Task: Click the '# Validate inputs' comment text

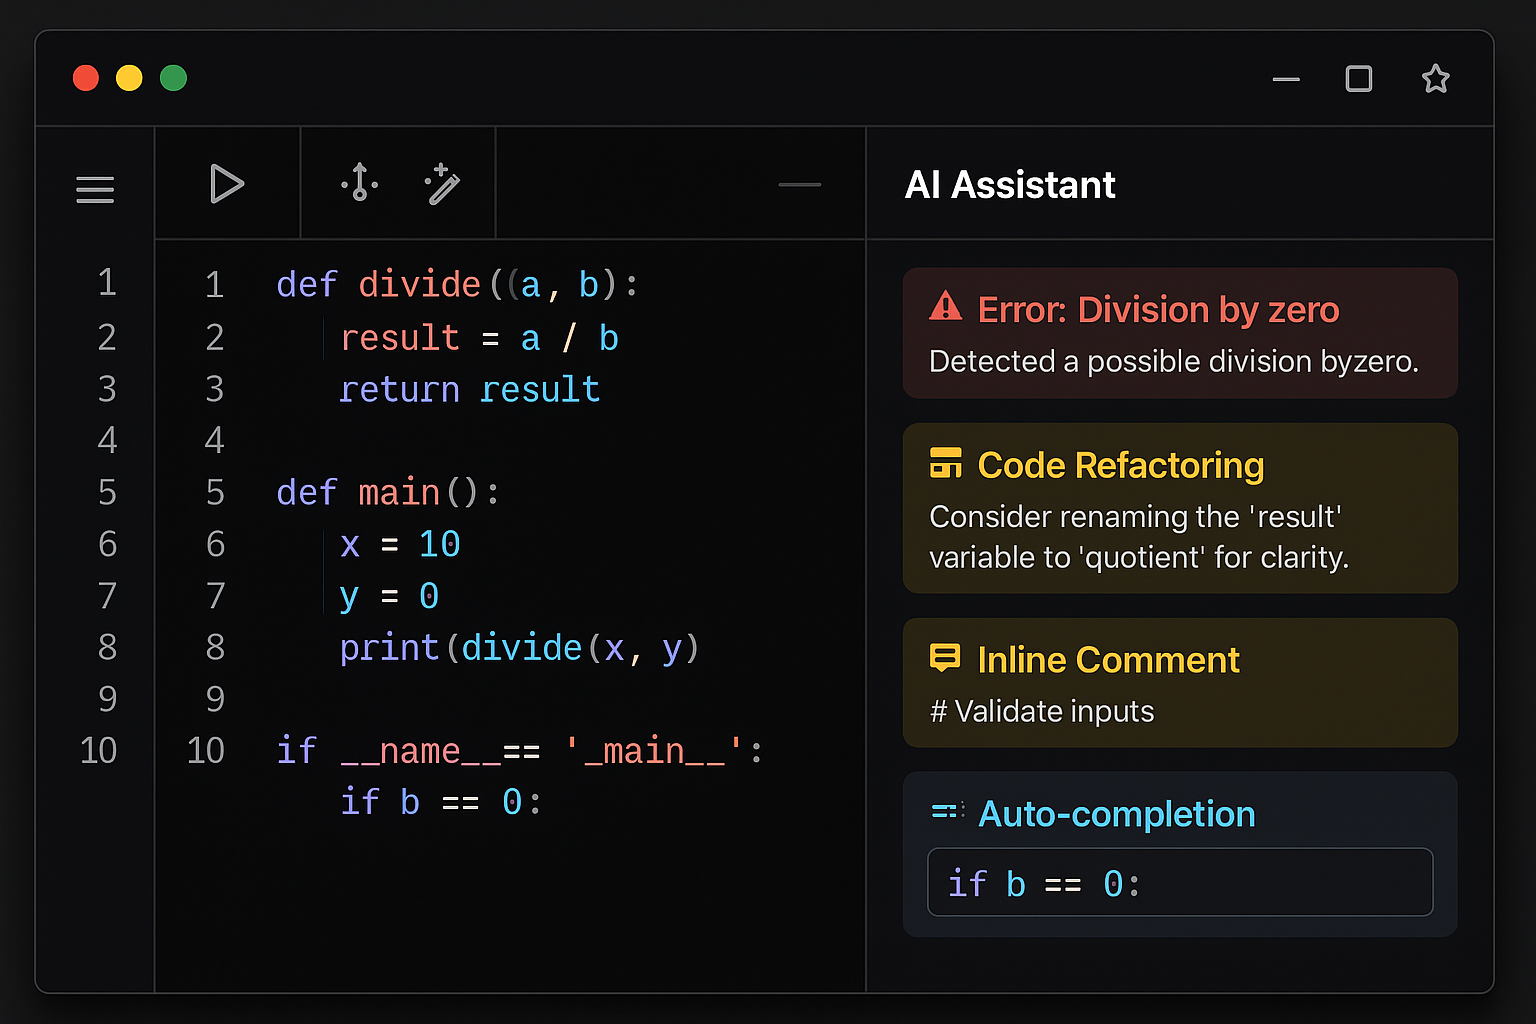Action: pyautogui.click(x=1042, y=711)
